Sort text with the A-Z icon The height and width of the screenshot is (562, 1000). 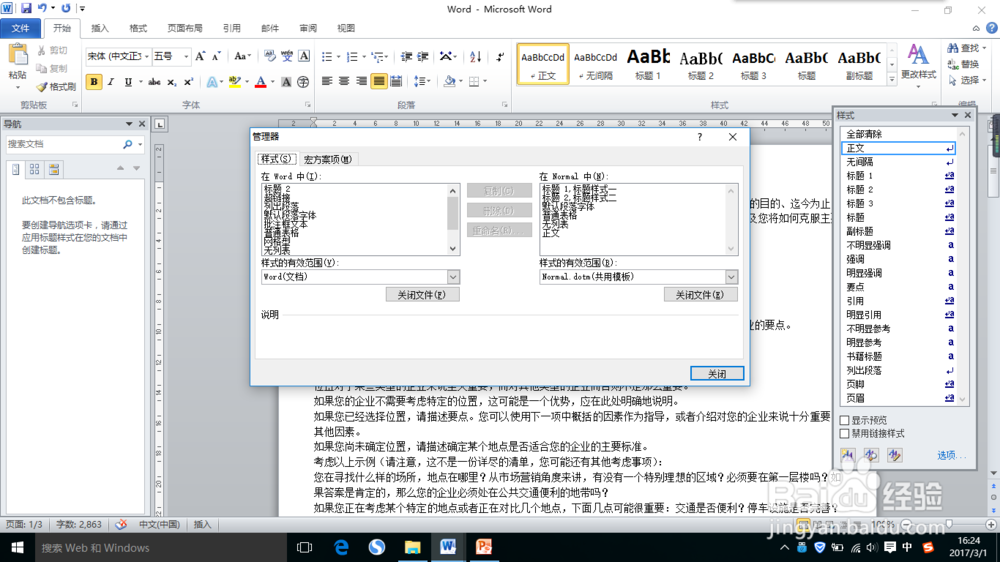pyautogui.click(x=475, y=57)
